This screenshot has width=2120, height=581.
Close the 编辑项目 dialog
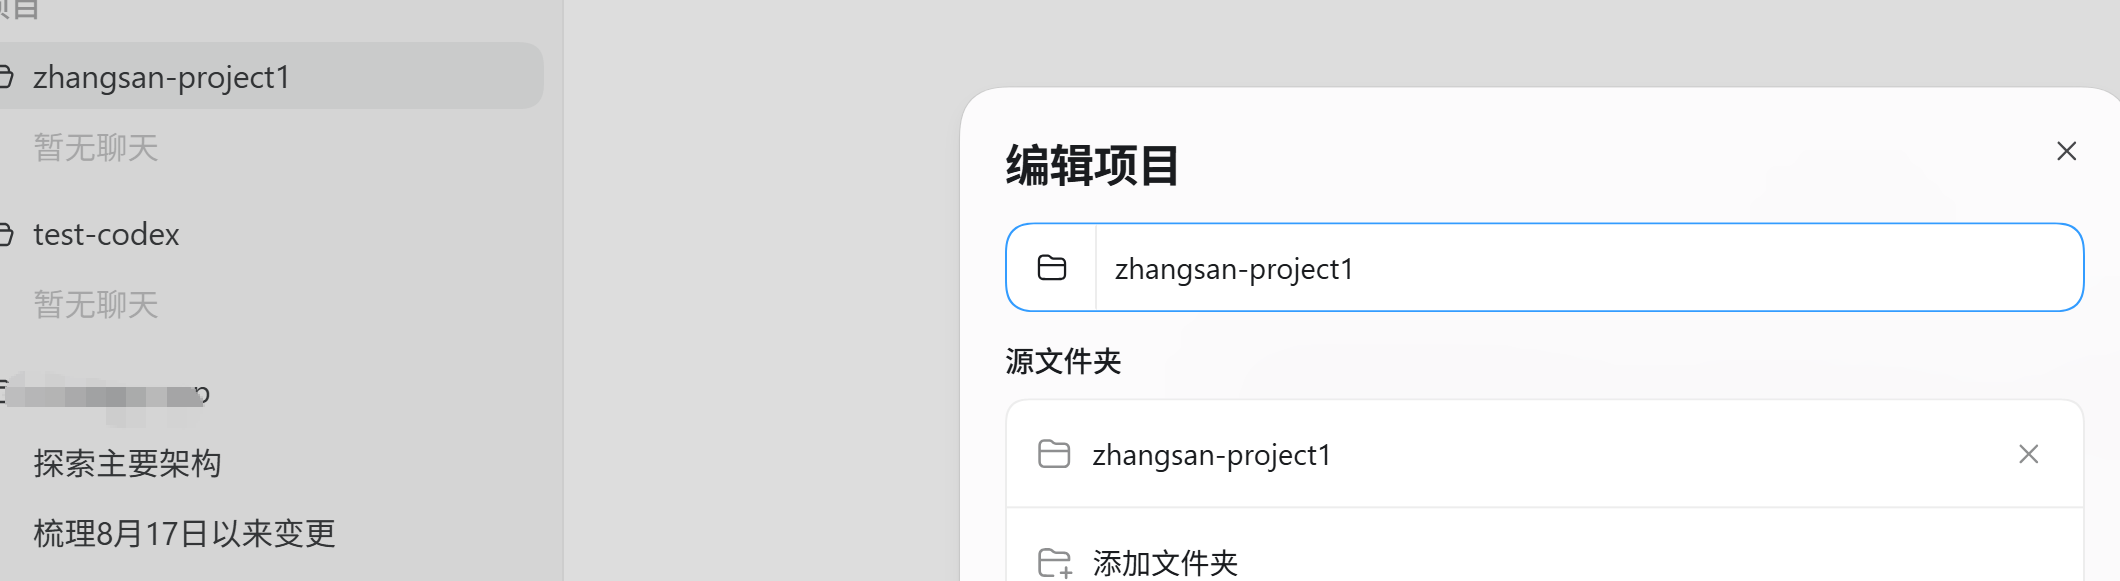tap(2066, 151)
